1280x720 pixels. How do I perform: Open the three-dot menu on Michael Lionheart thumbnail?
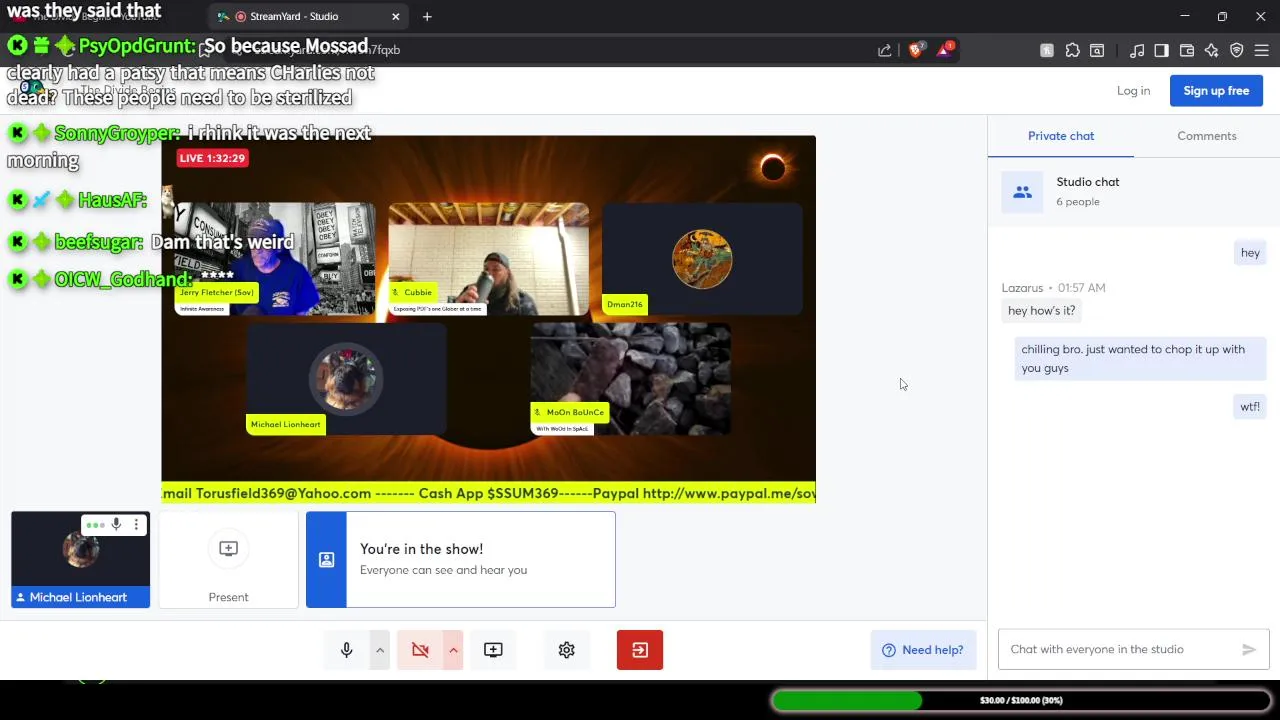click(x=137, y=524)
